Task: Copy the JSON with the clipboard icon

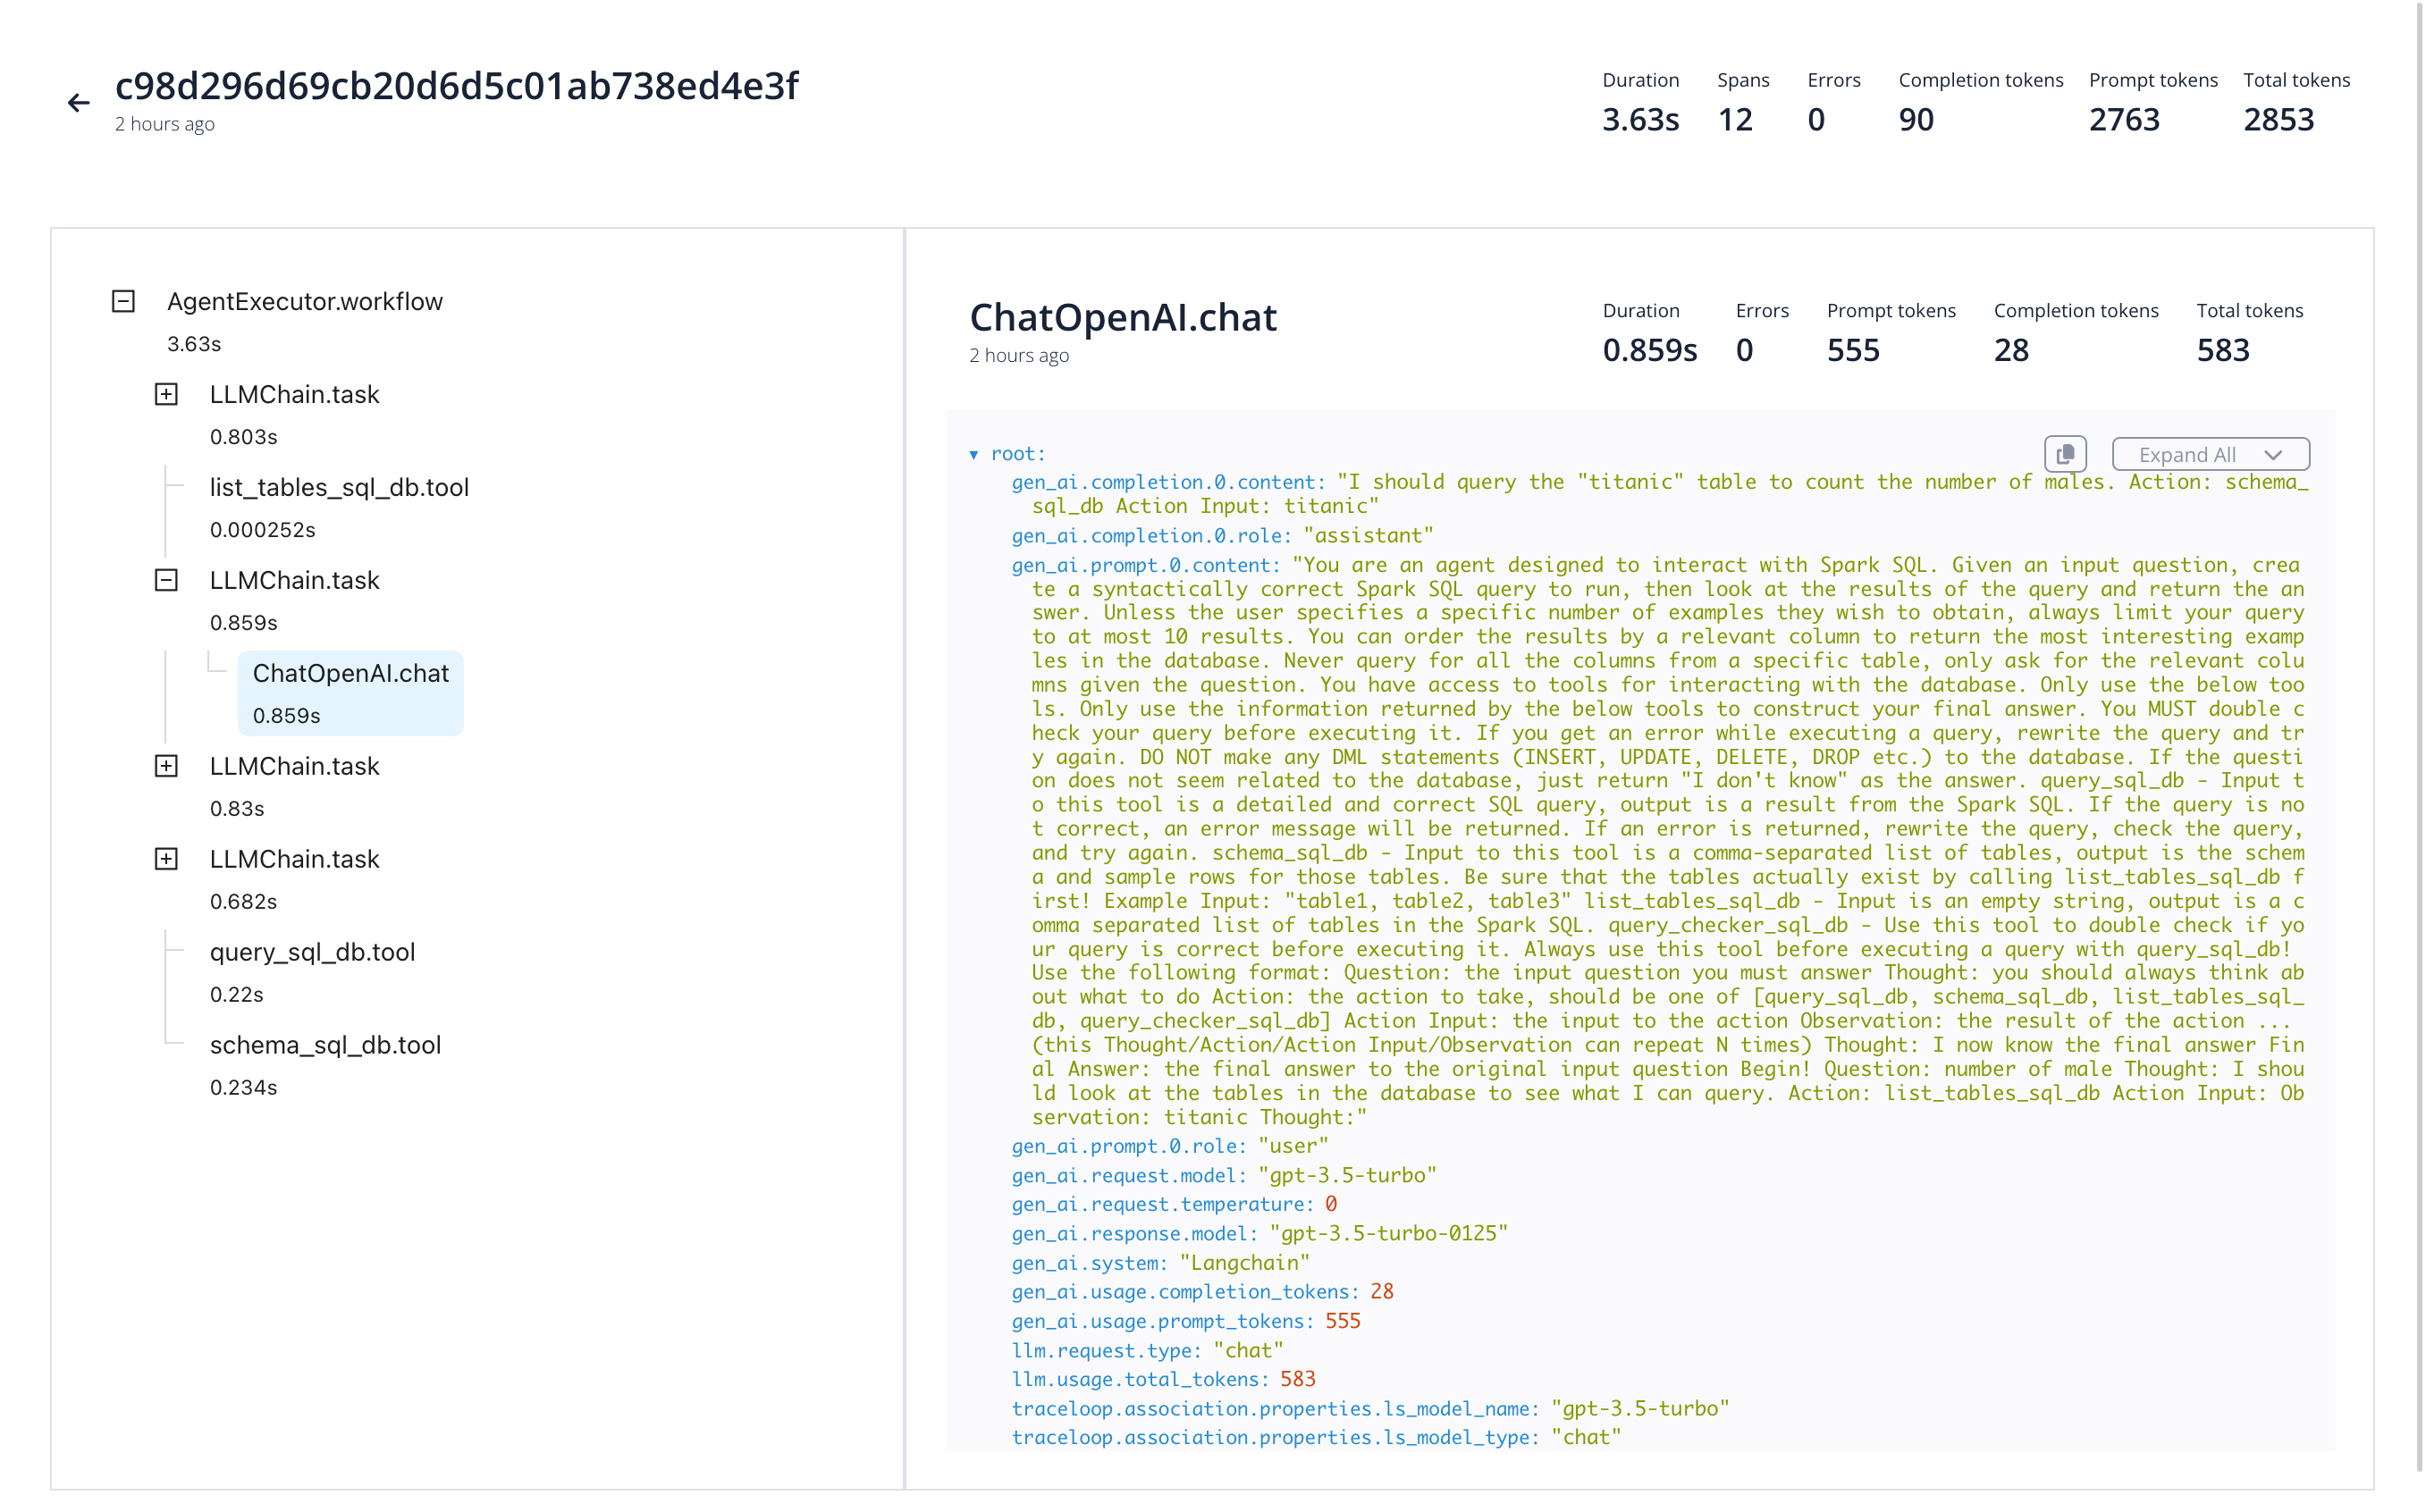Action: (2064, 454)
